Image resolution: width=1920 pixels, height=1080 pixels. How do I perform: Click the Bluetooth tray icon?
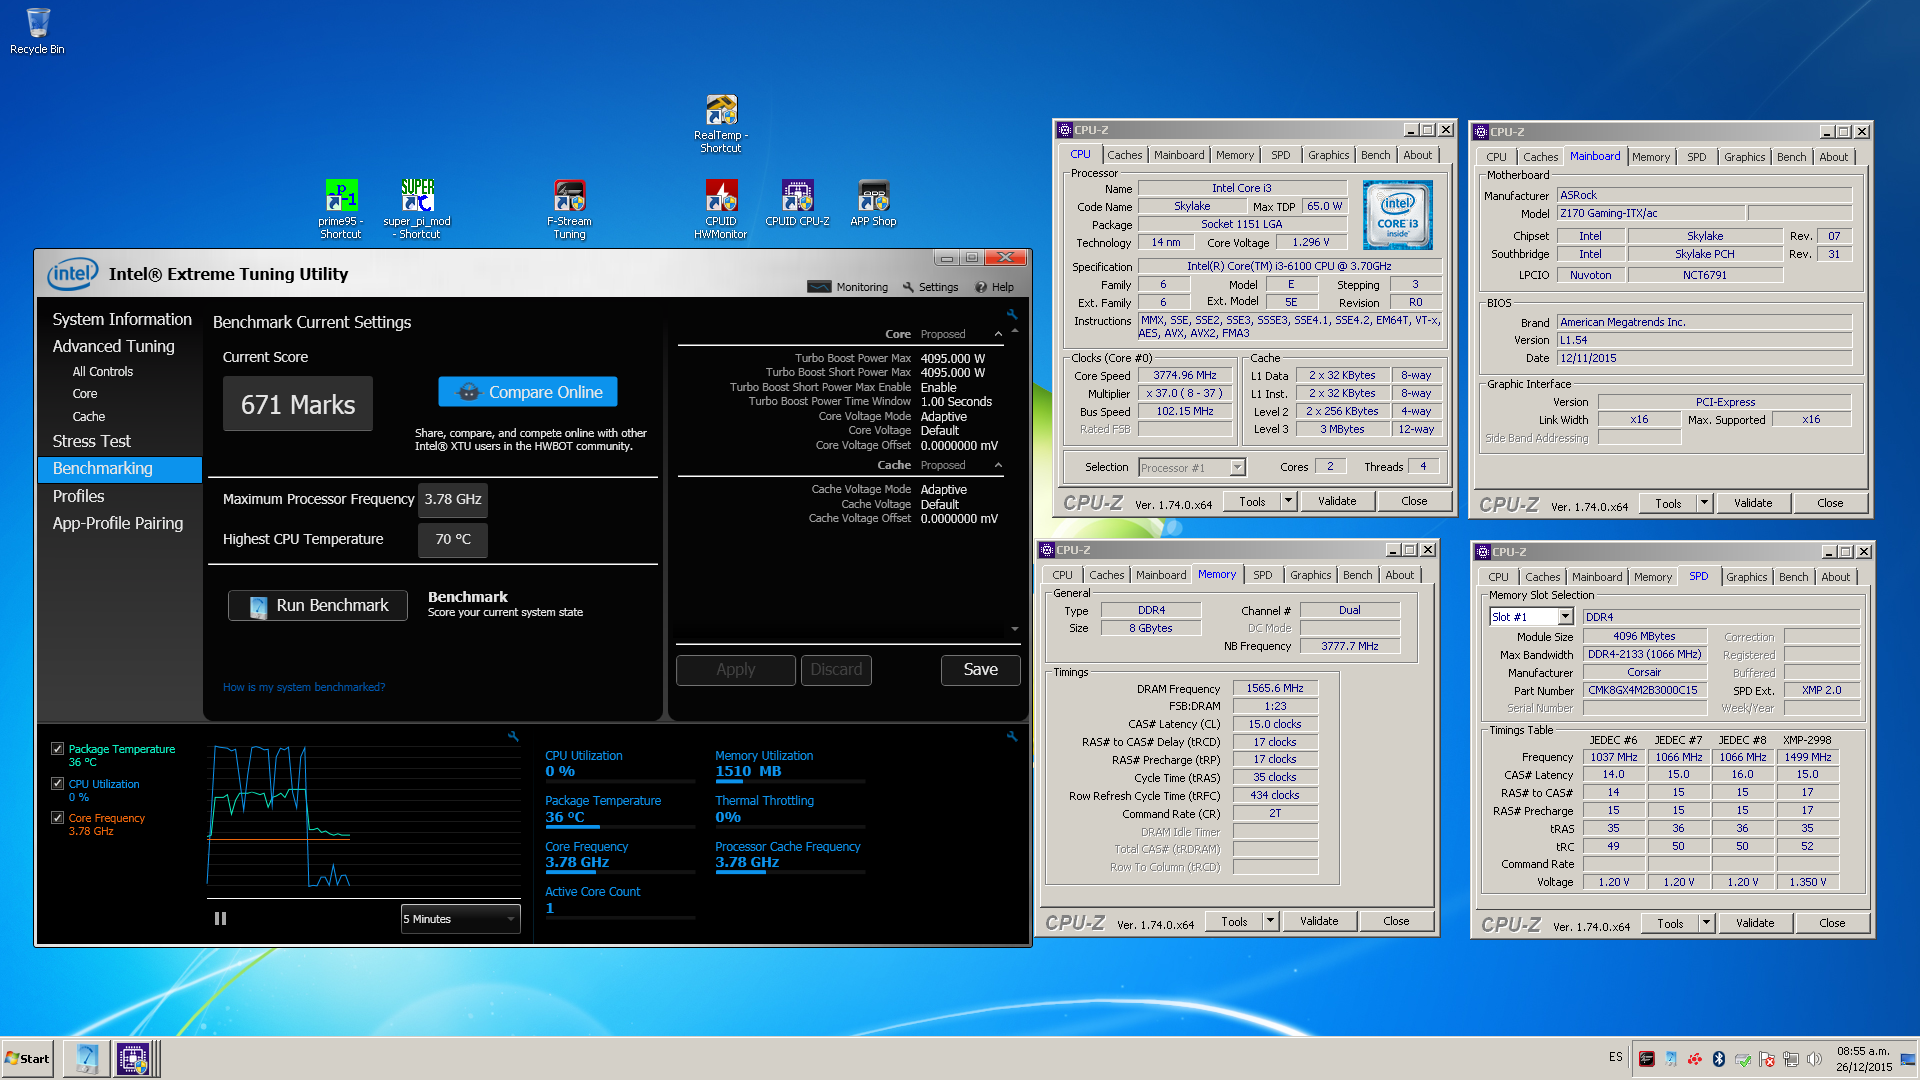coord(1719,1058)
